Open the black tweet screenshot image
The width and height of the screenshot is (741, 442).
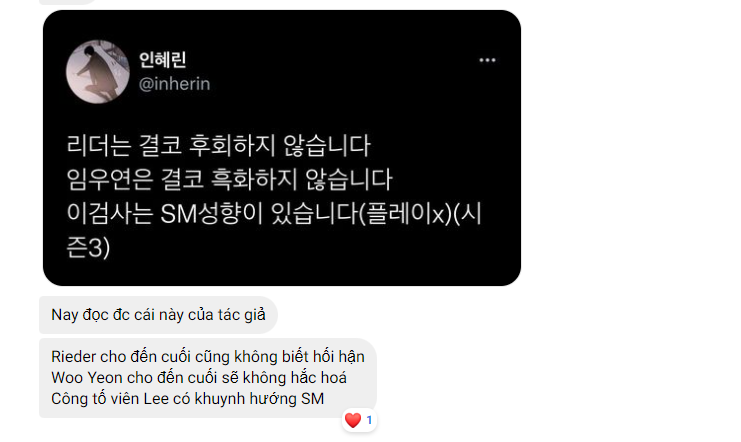point(282,148)
